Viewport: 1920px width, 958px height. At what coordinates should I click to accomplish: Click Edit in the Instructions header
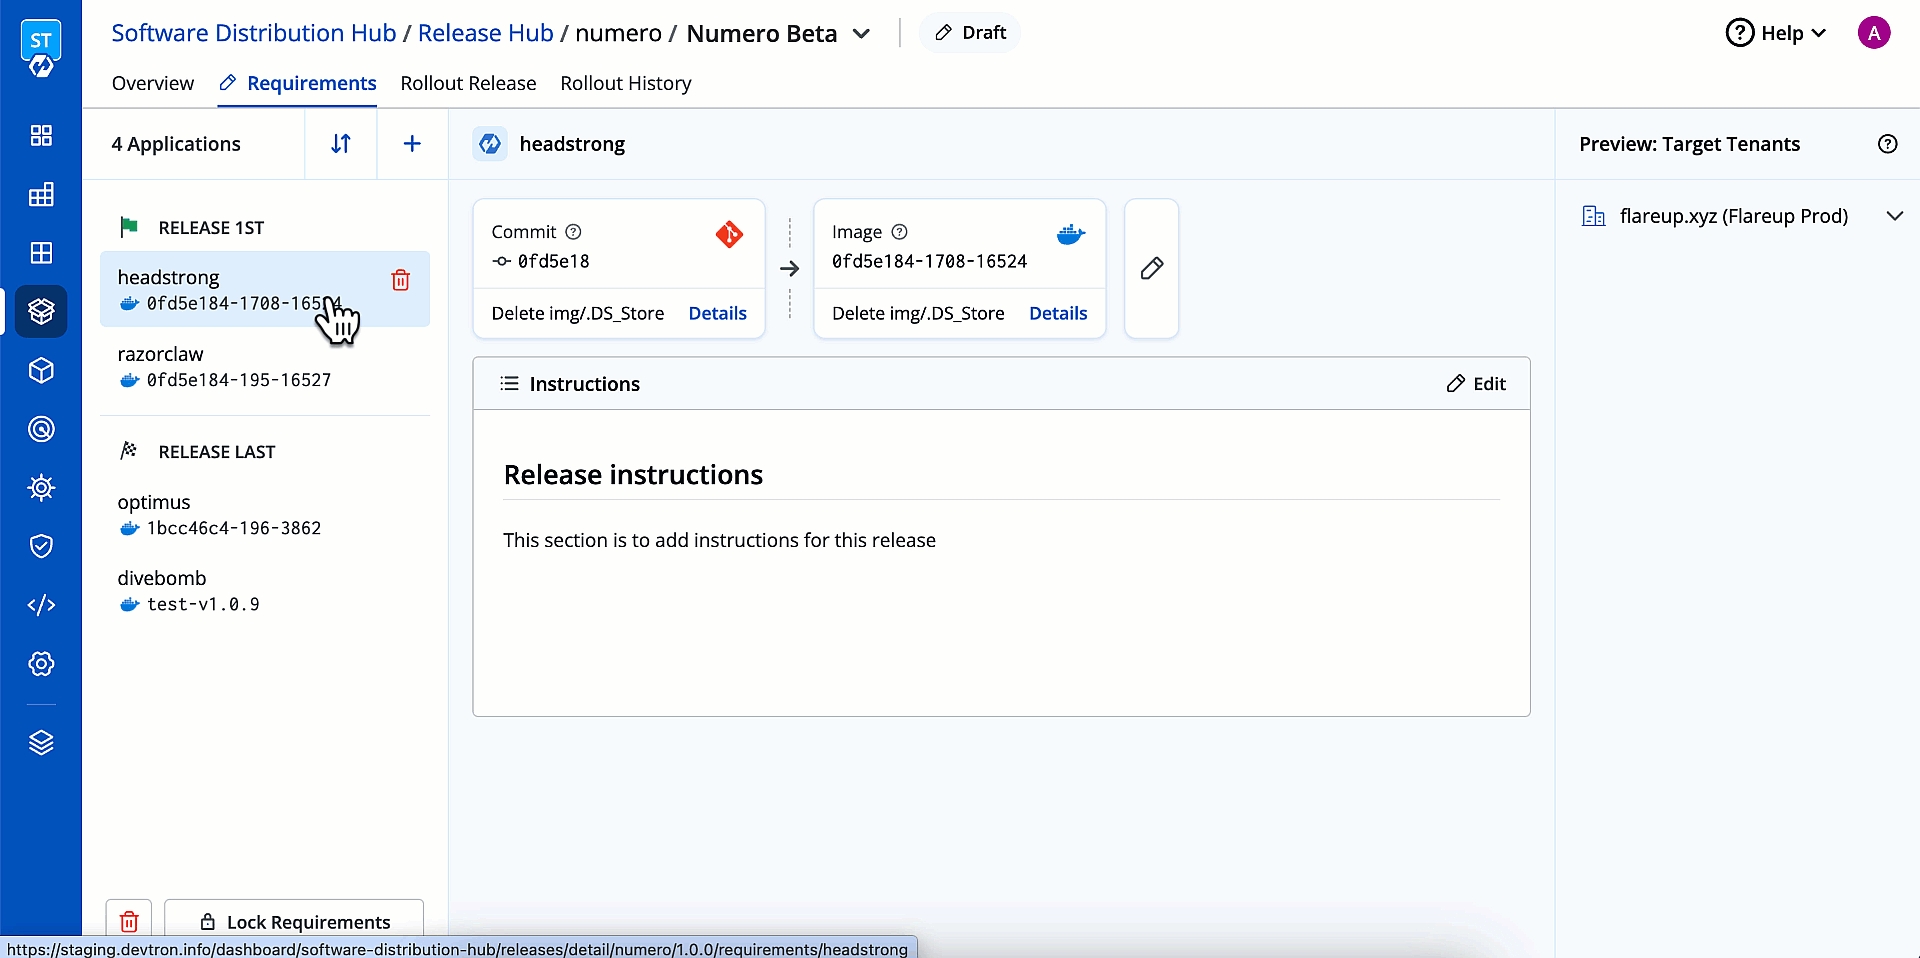[1476, 384]
